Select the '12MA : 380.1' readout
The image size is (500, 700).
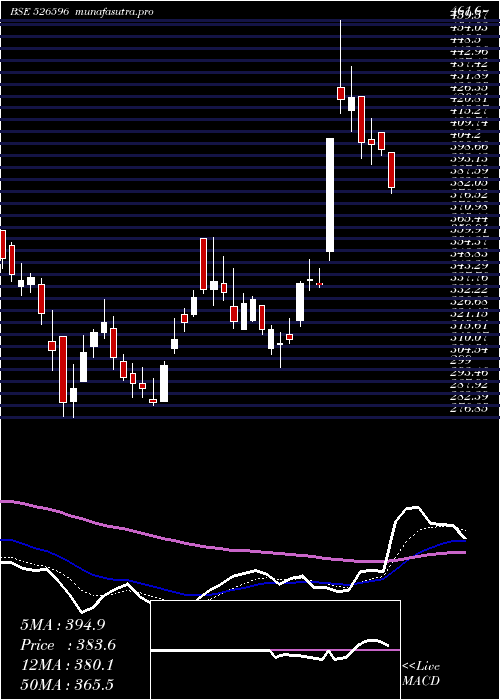pyautogui.click(x=67, y=665)
